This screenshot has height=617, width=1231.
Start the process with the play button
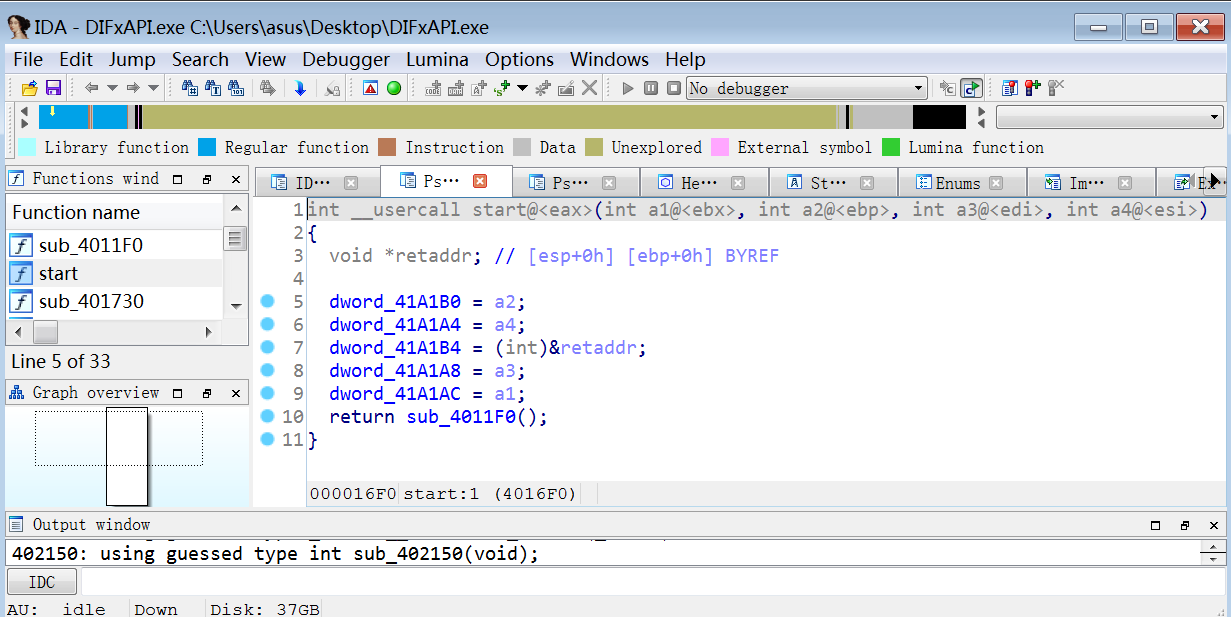tap(628, 88)
